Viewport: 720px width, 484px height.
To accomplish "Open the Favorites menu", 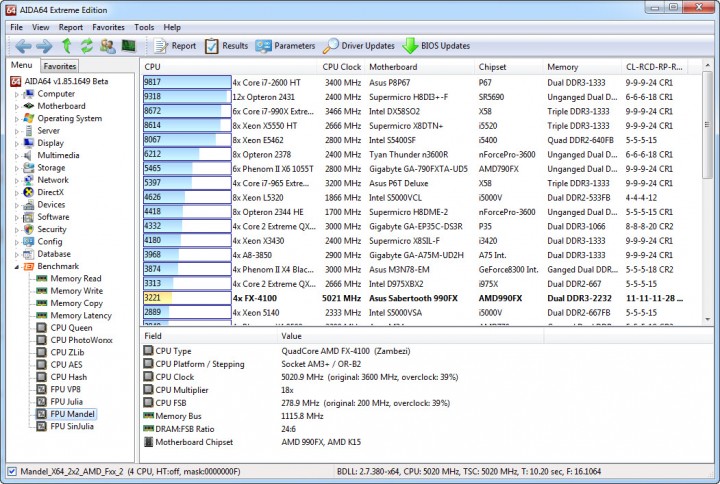I will (108, 27).
